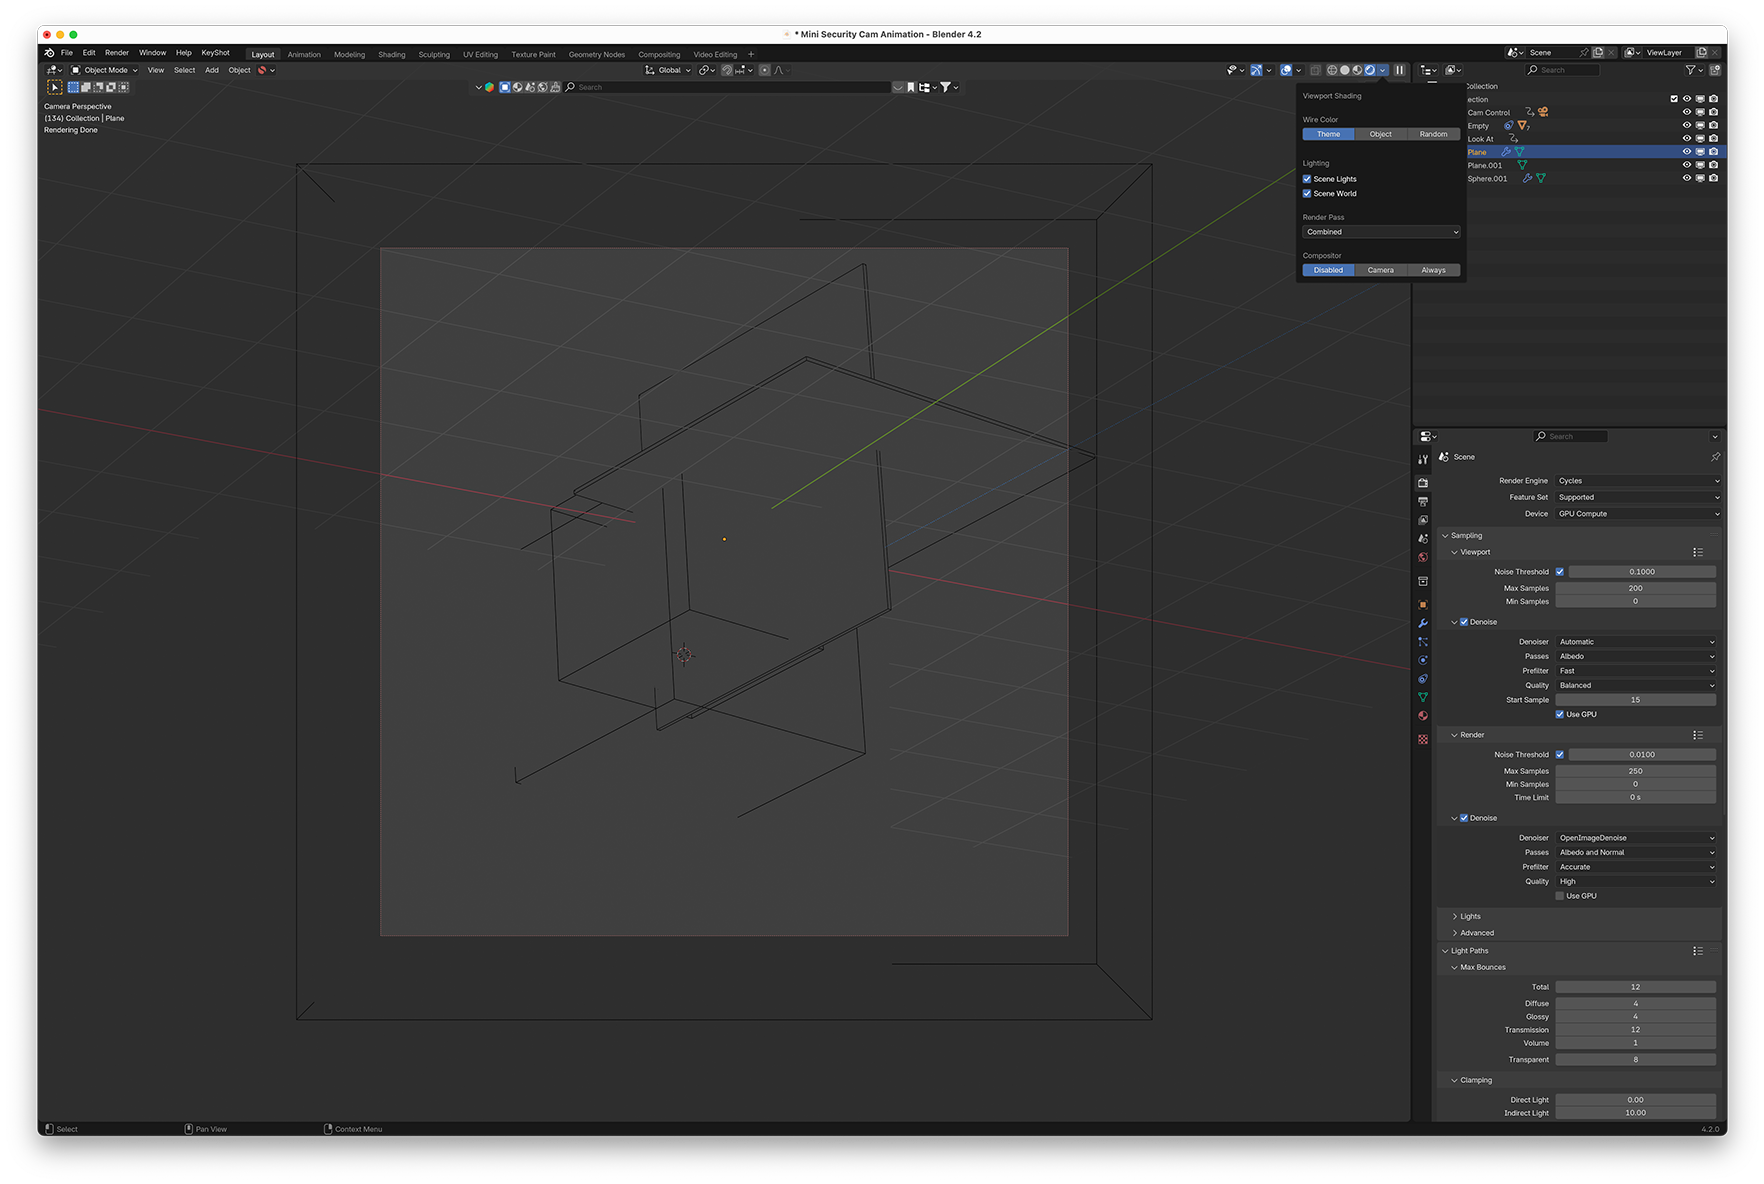Open the Output properties tab
The image size is (1764, 1184).
point(1423,502)
